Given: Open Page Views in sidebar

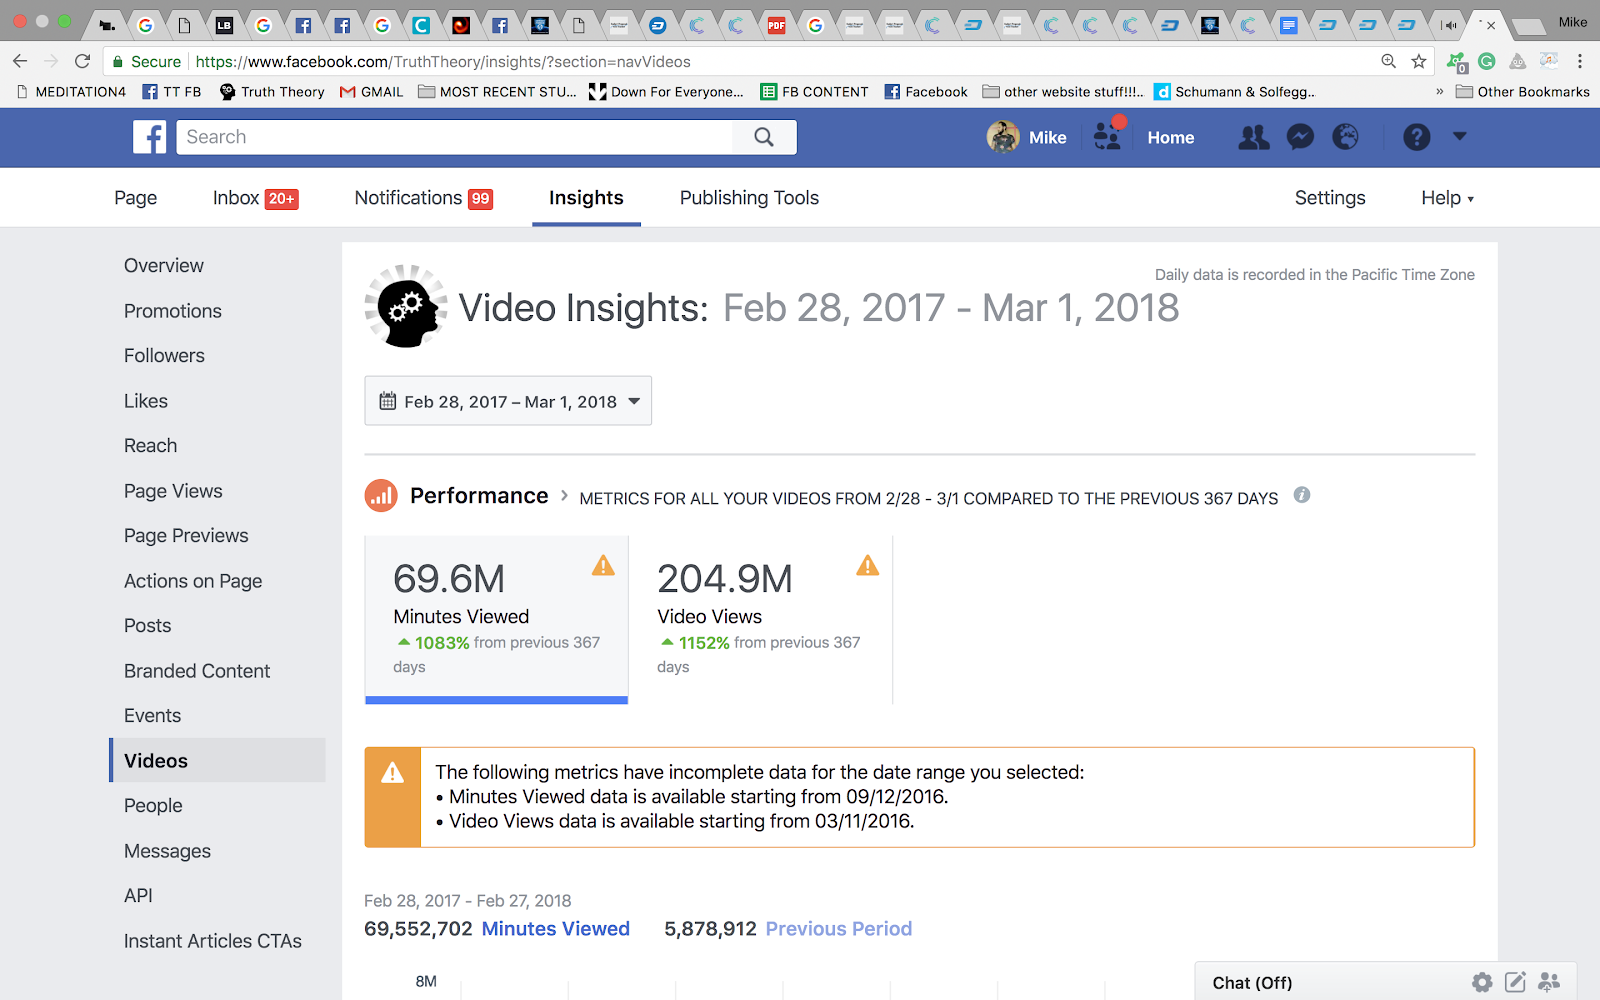Looking at the screenshot, I should tap(173, 491).
